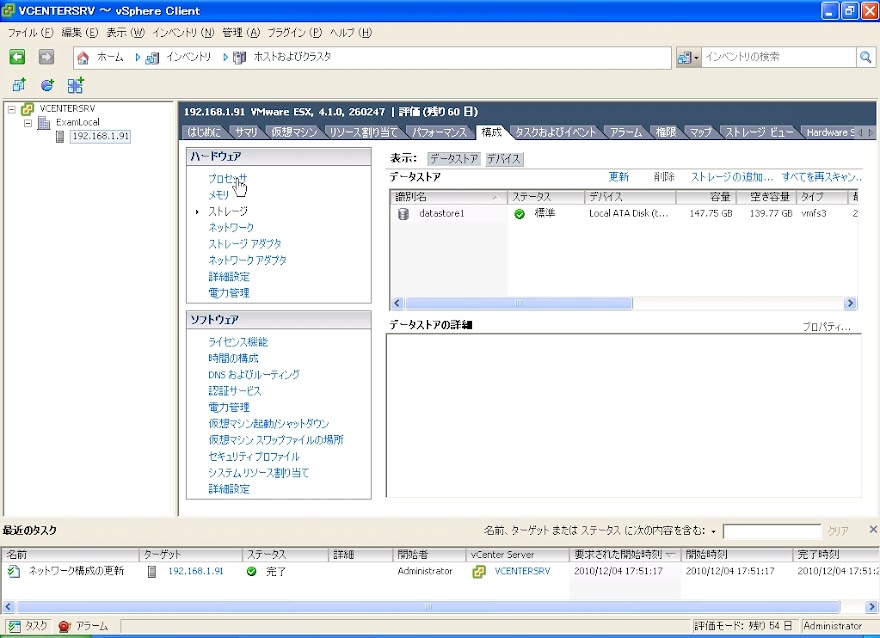
Task: Open the プラグイン (Plug-ins) menu
Action: coord(294,33)
